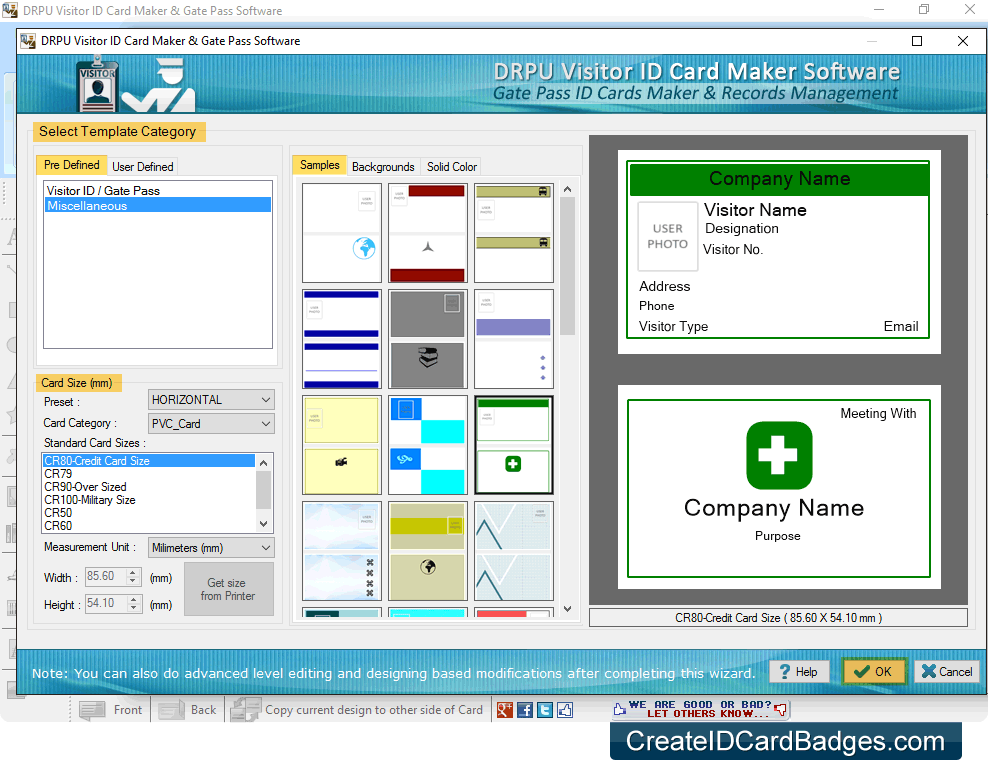
Task: Select the teal zigzag sample template
Action: click(x=514, y=551)
